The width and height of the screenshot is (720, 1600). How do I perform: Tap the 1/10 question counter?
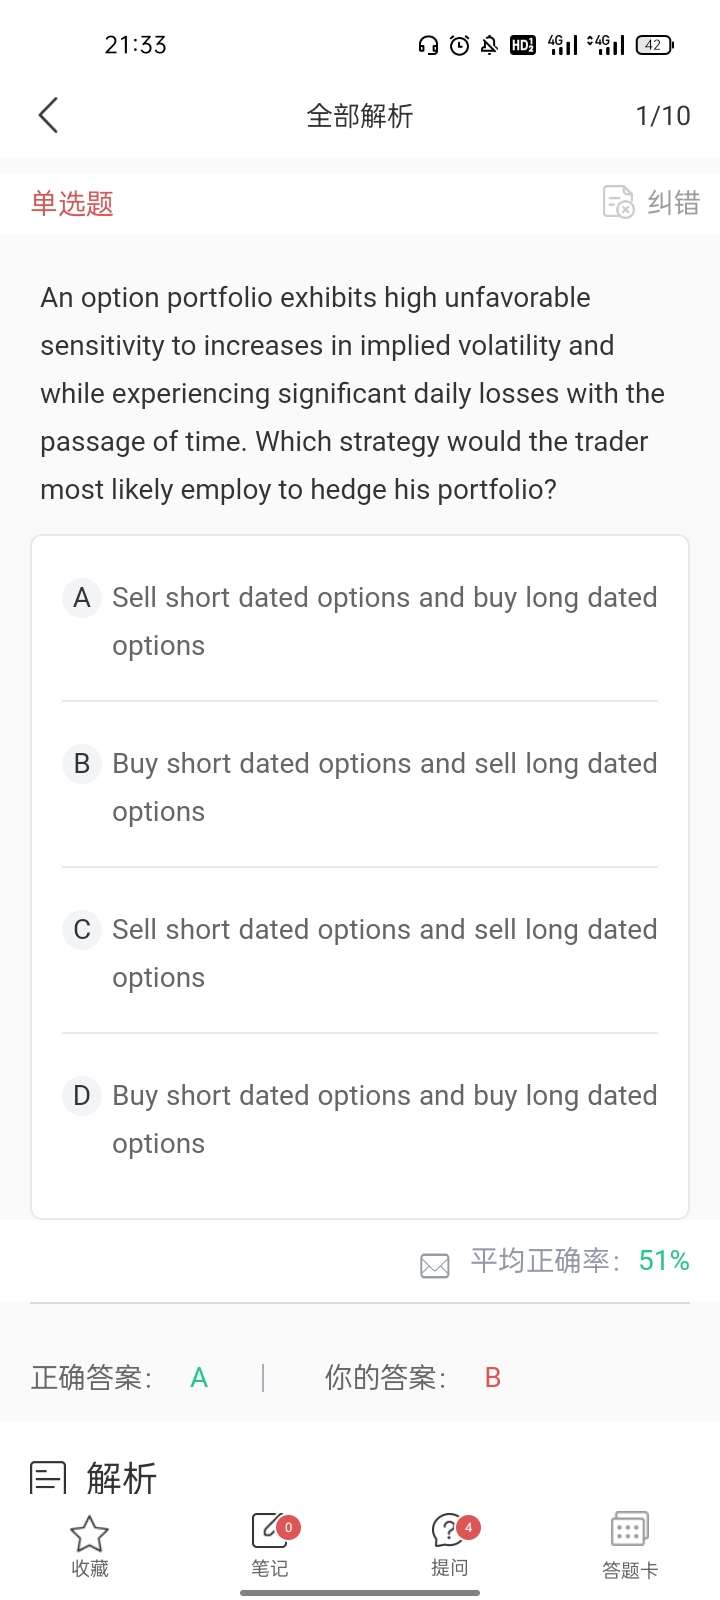(x=663, y=116)
